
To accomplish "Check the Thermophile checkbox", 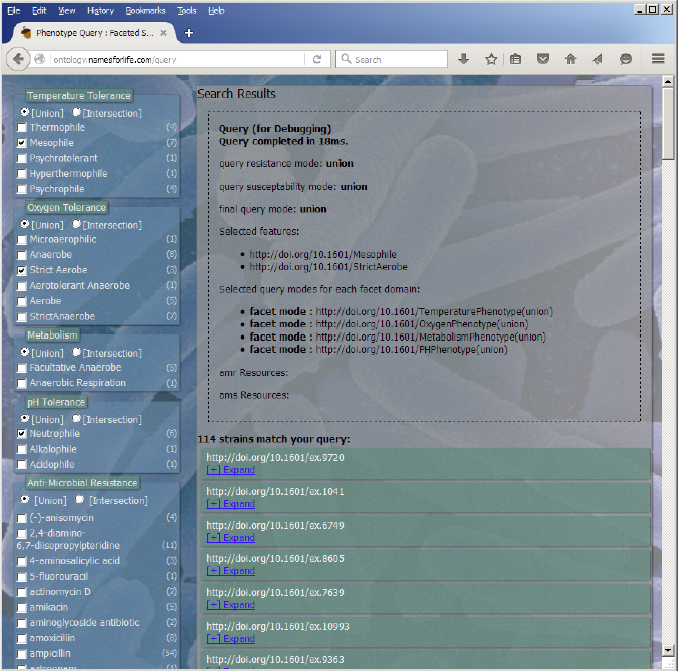I will coord(22,128).
